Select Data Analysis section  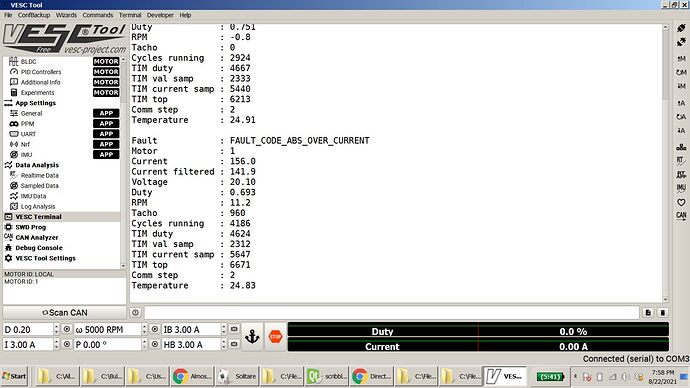pyautogui.click(x=62, y=165)
